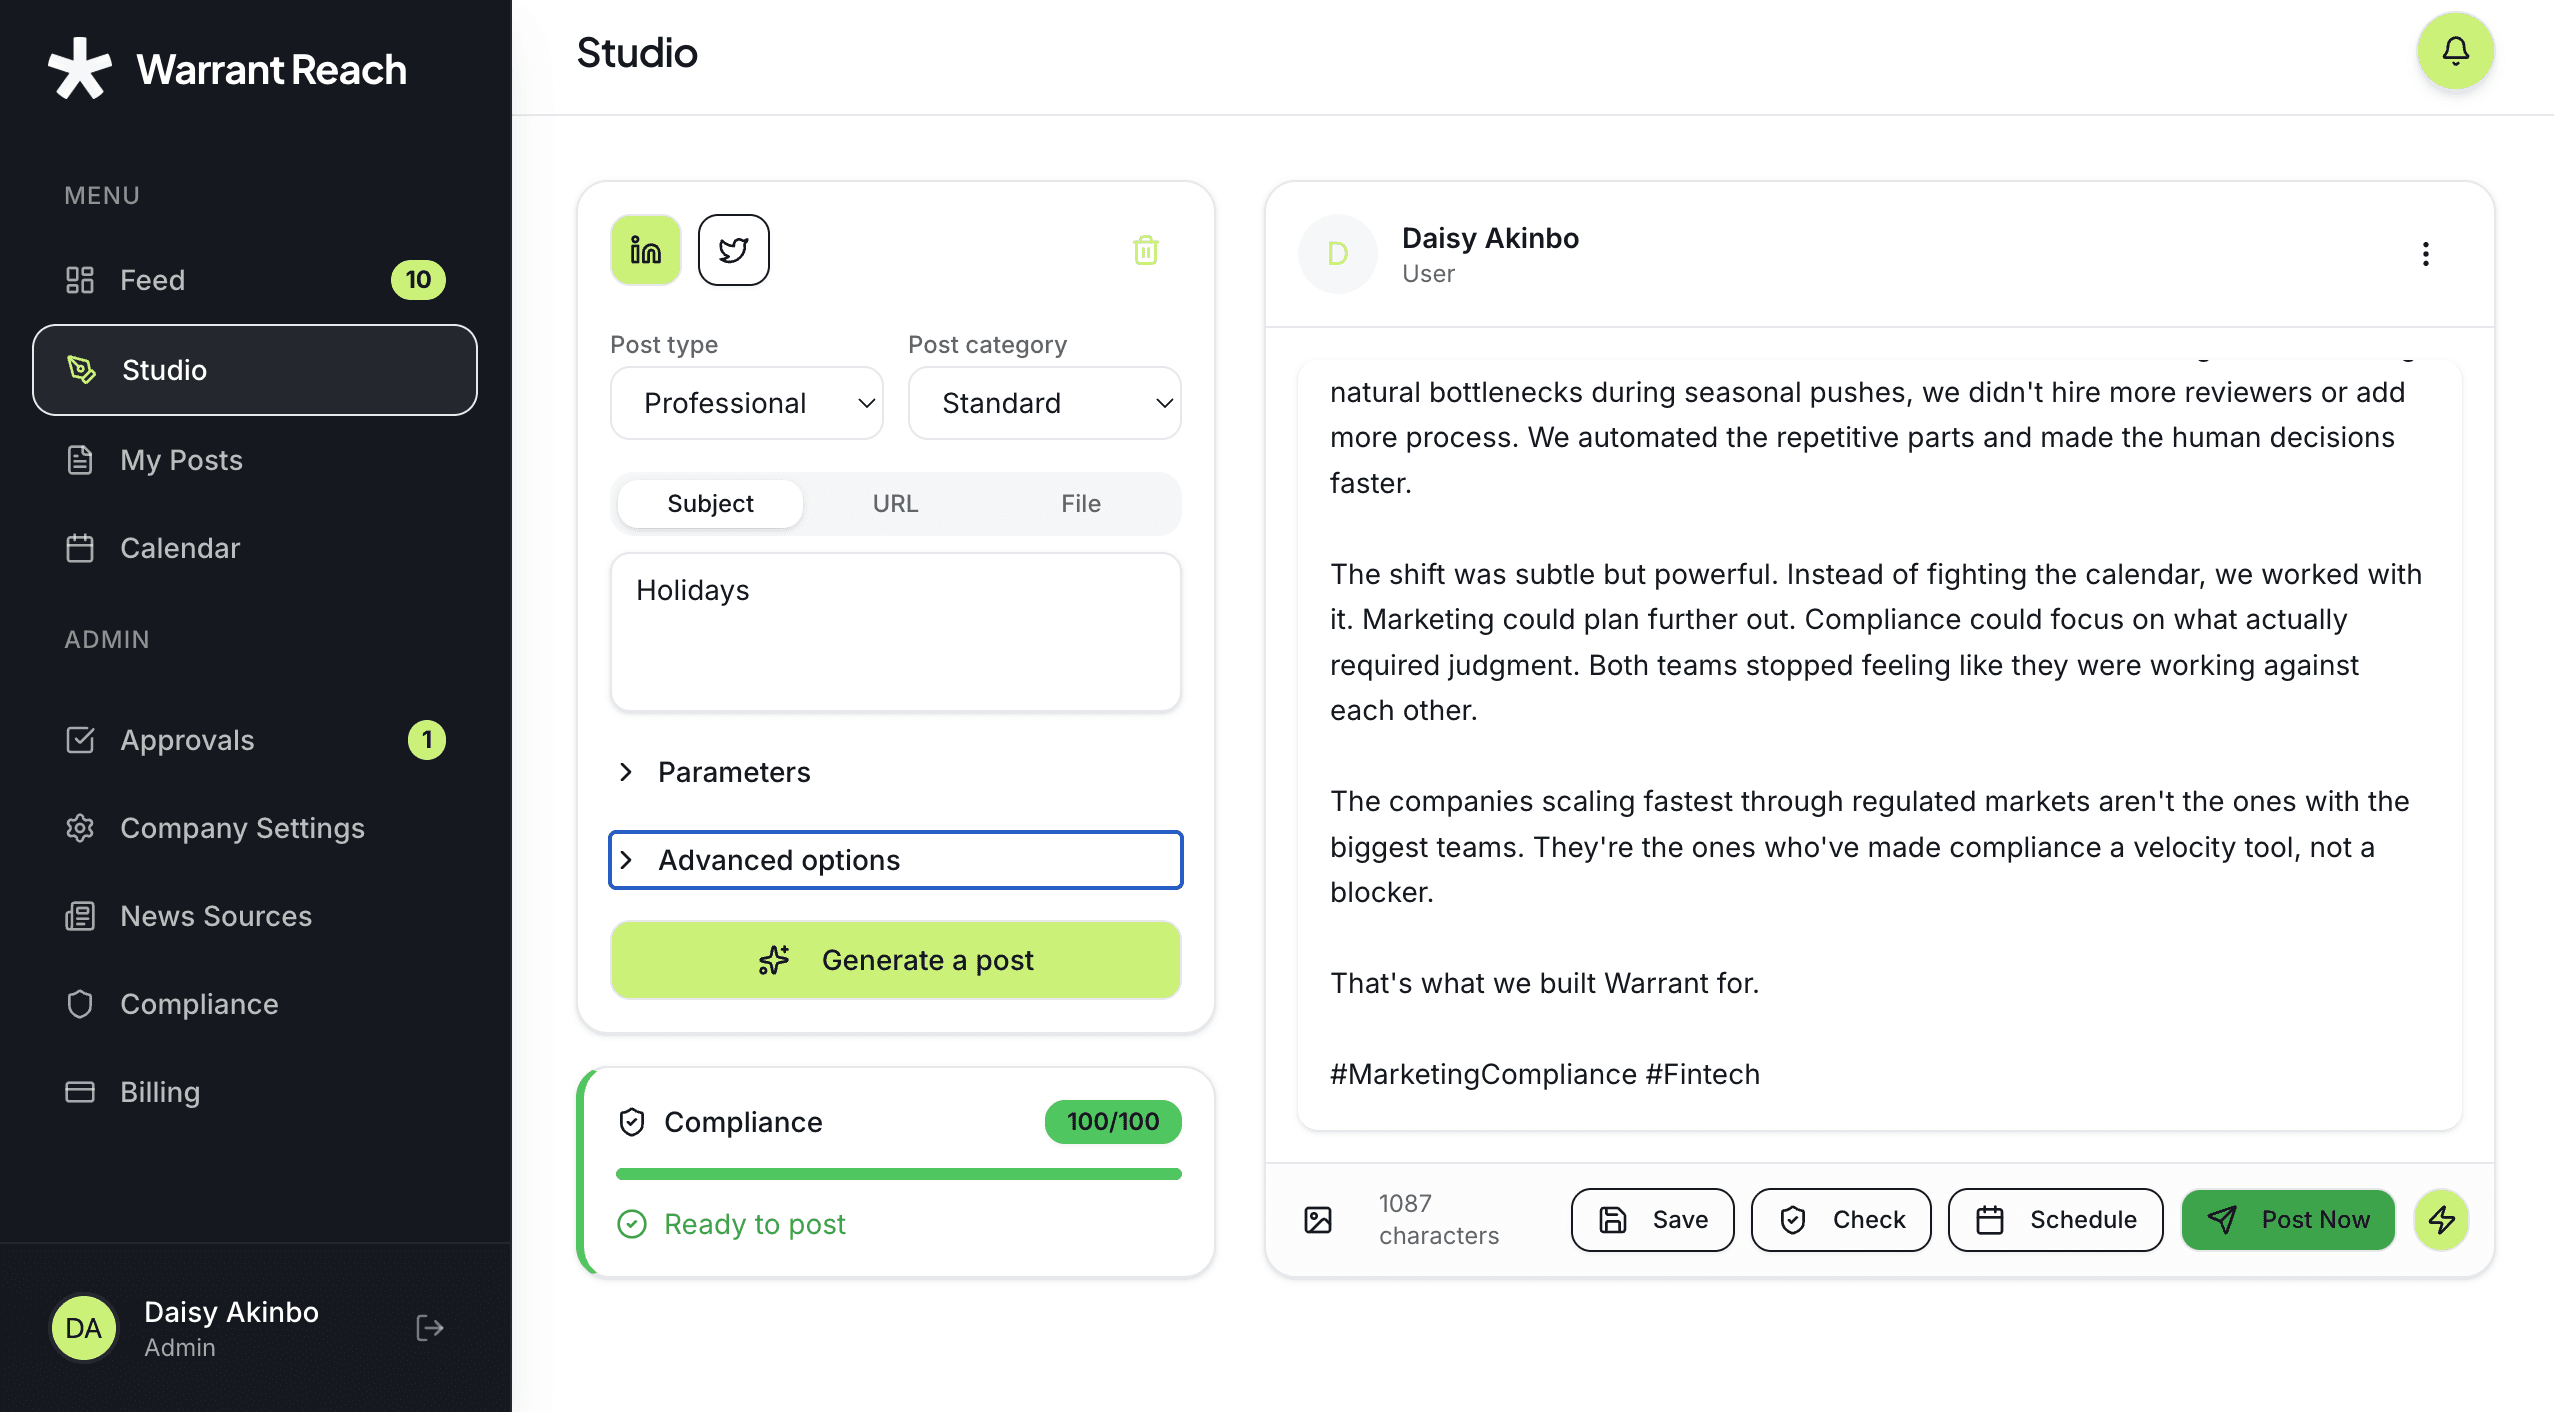The height and width of the screenshot is (1412, 2554).
Task: Click the Holidays subject text field
Action: (x=895, y=632)
